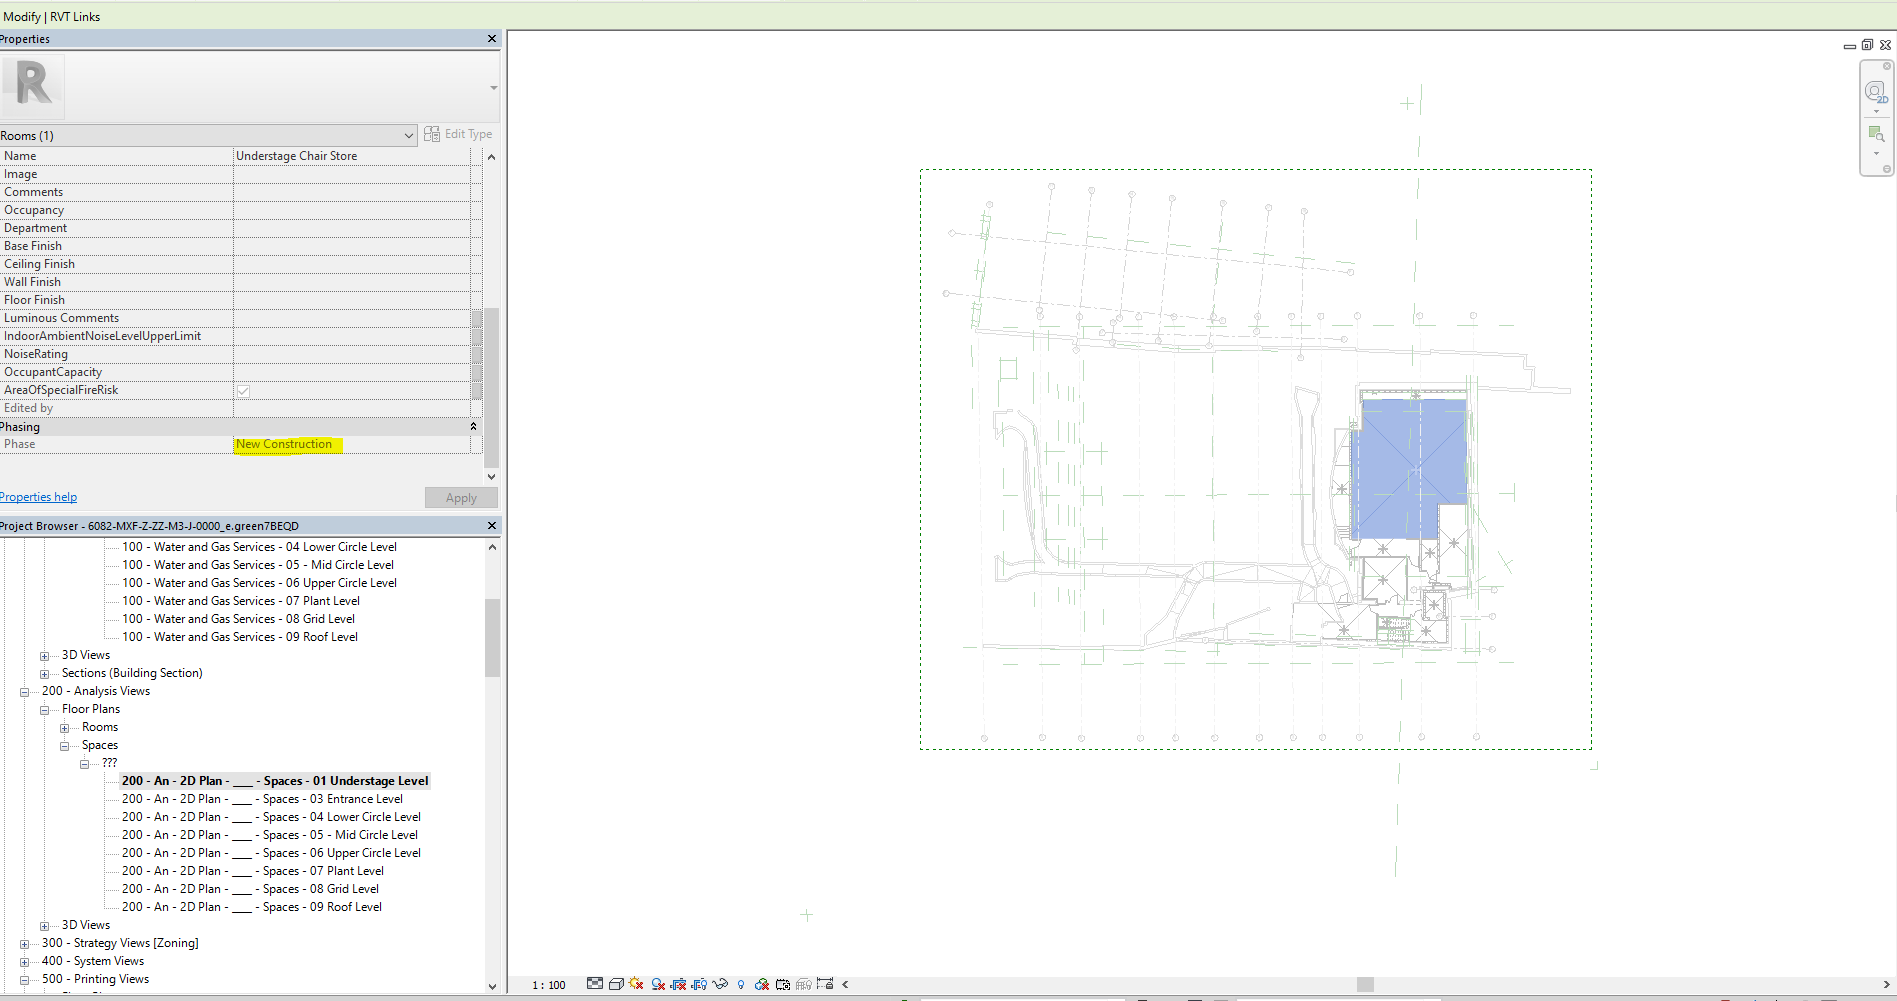Open the Detail Level checkerboard icon
Screen dimensions: 1897x1001
pyautogui.click(x=595, y=985)
